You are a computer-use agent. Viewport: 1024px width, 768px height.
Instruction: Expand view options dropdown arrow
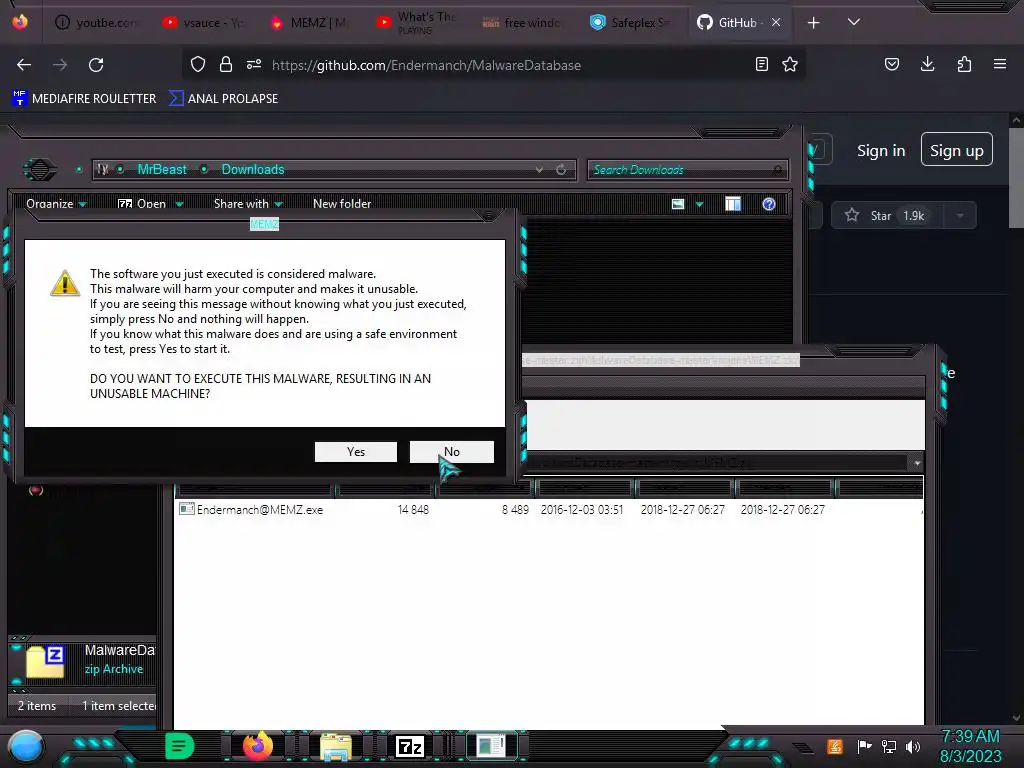(699, 204)
